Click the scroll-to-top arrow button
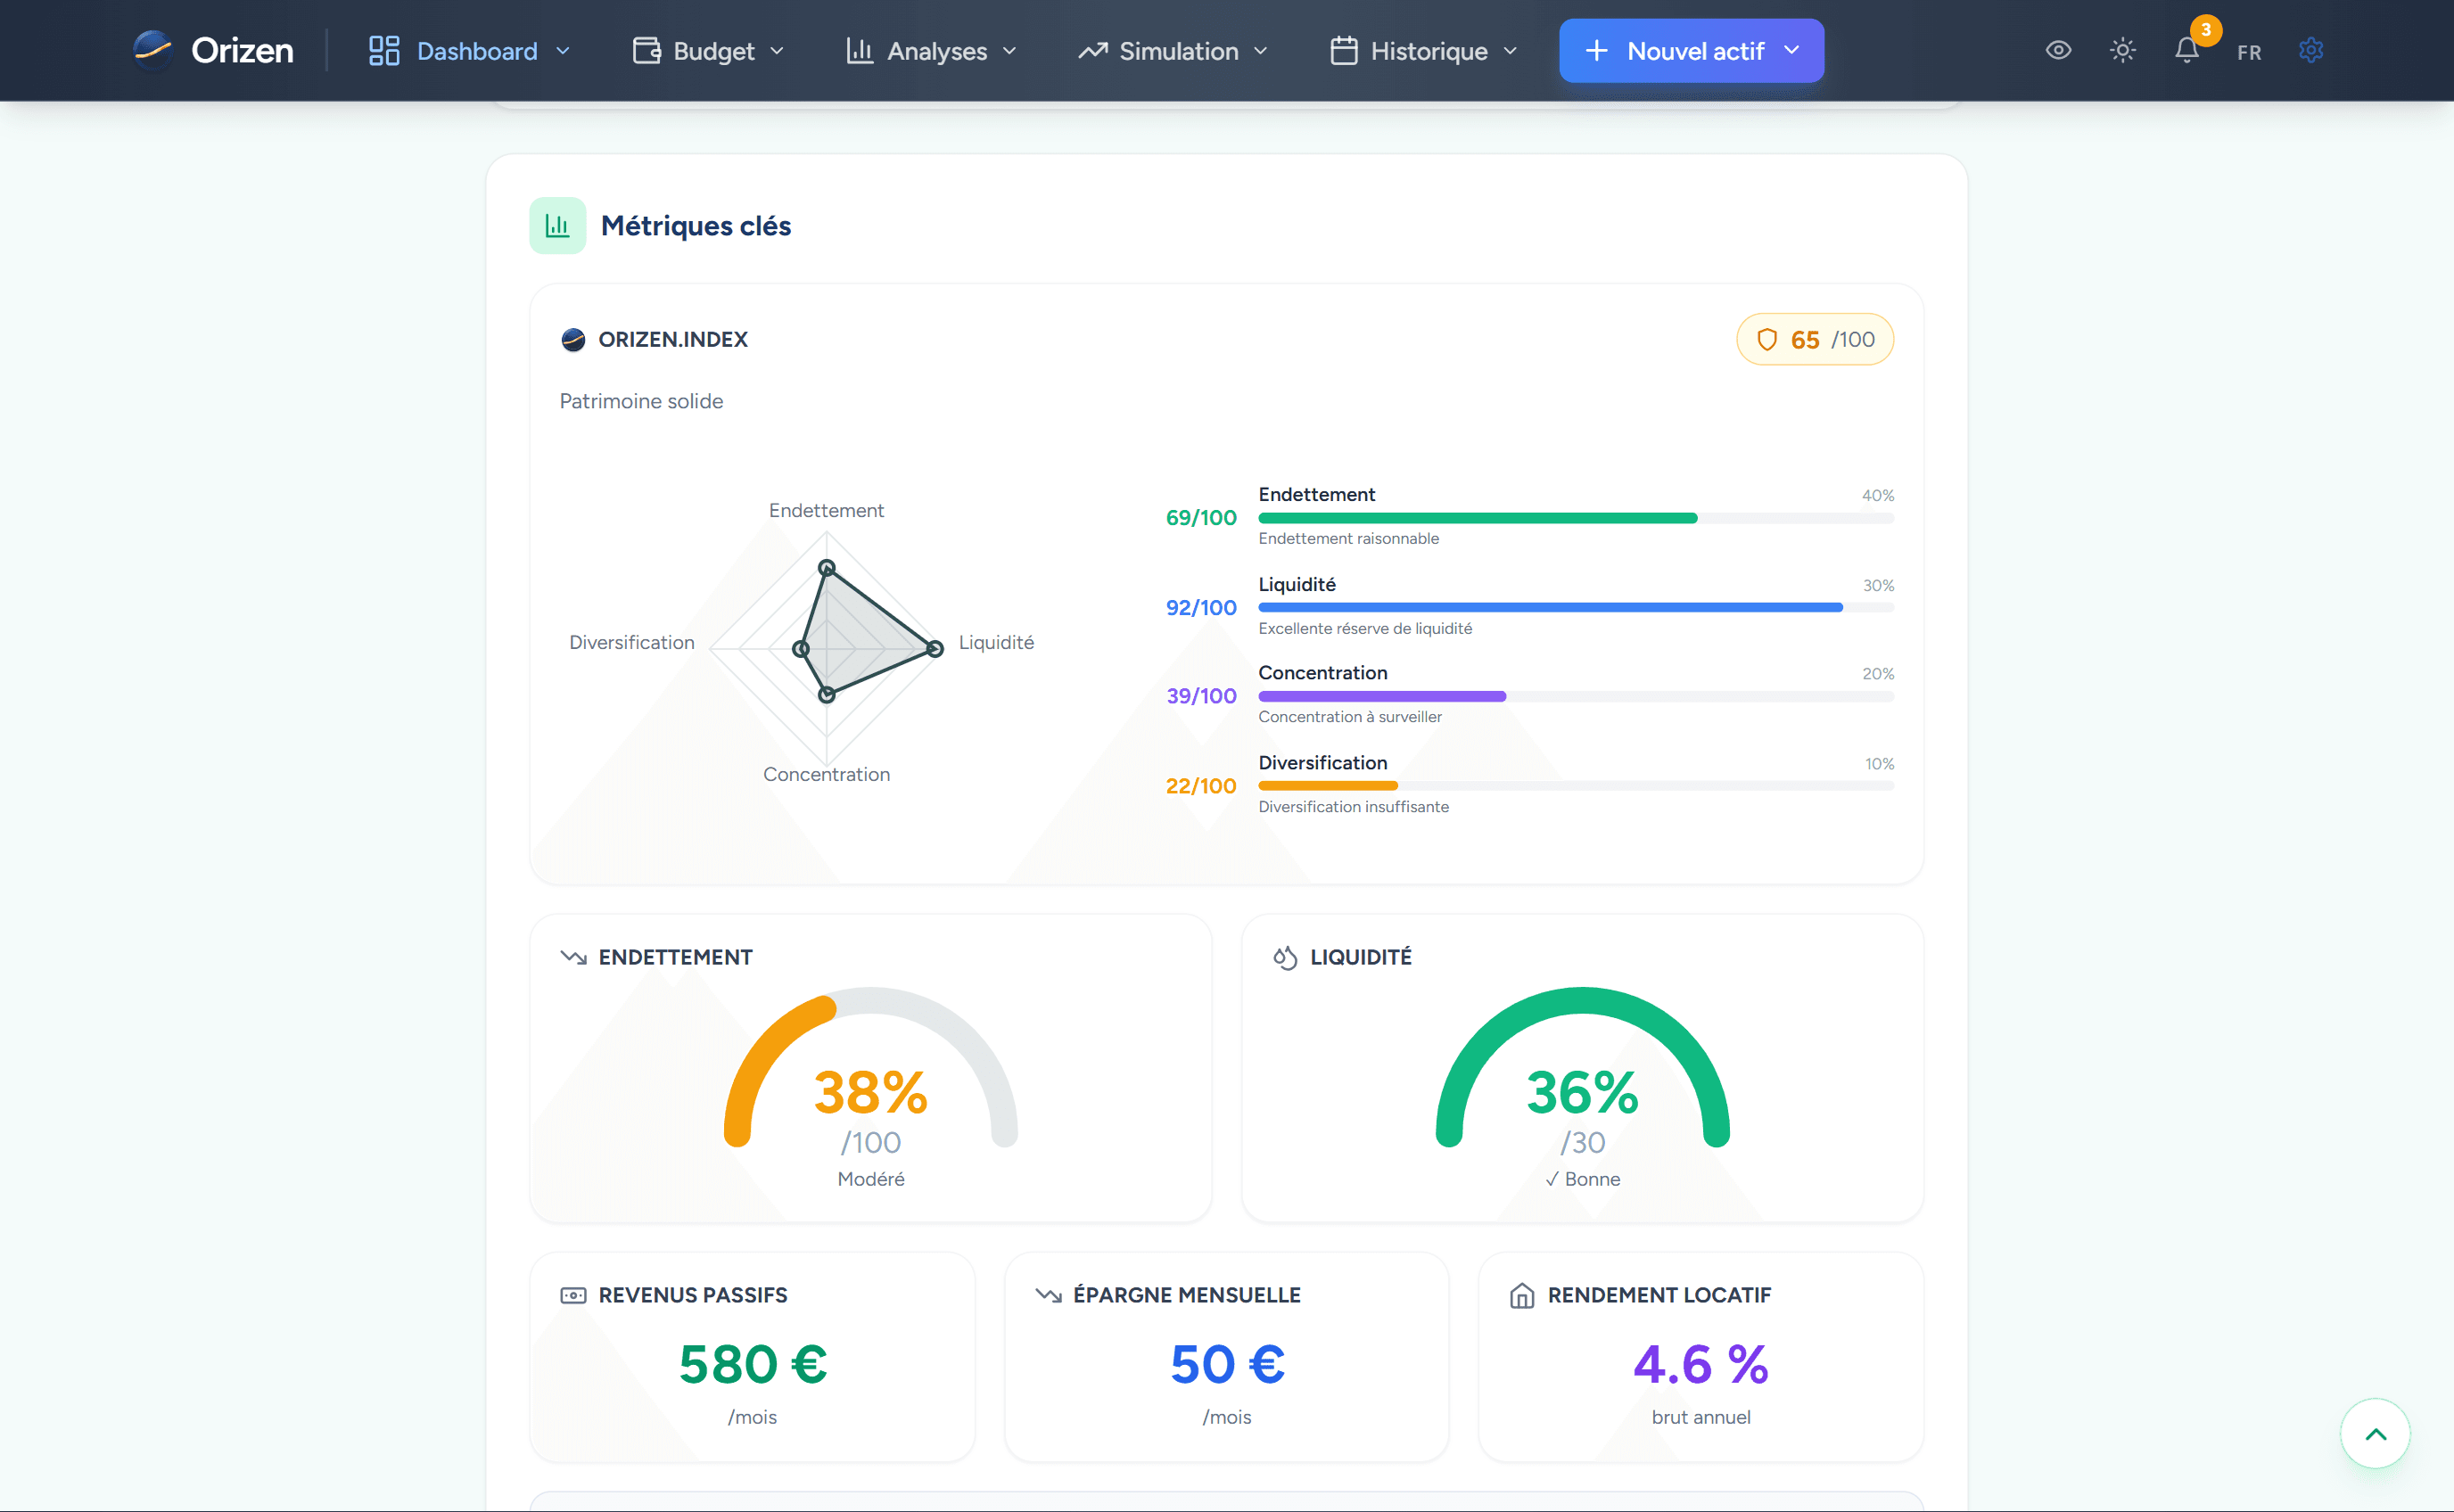This screenshot has height=1512, width=2454. 2375,1433
